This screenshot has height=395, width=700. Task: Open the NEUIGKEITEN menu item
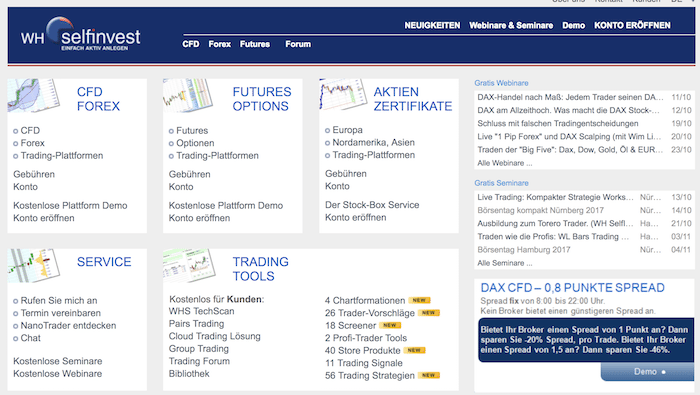pyautogui.click(x=432, y=25)
